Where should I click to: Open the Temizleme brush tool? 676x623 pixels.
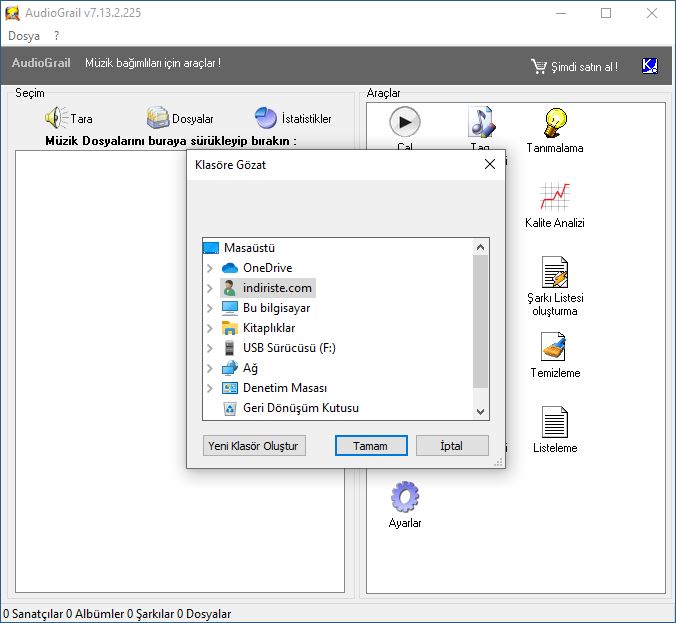[x=553, y=347]
